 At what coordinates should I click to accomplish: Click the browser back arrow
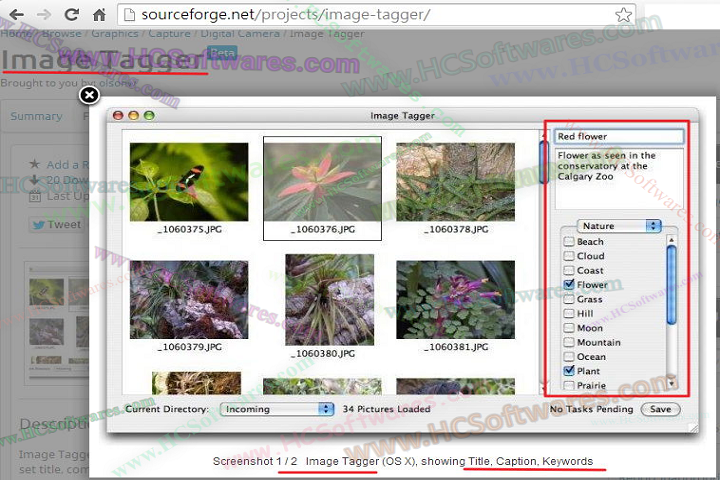[17, 15]
